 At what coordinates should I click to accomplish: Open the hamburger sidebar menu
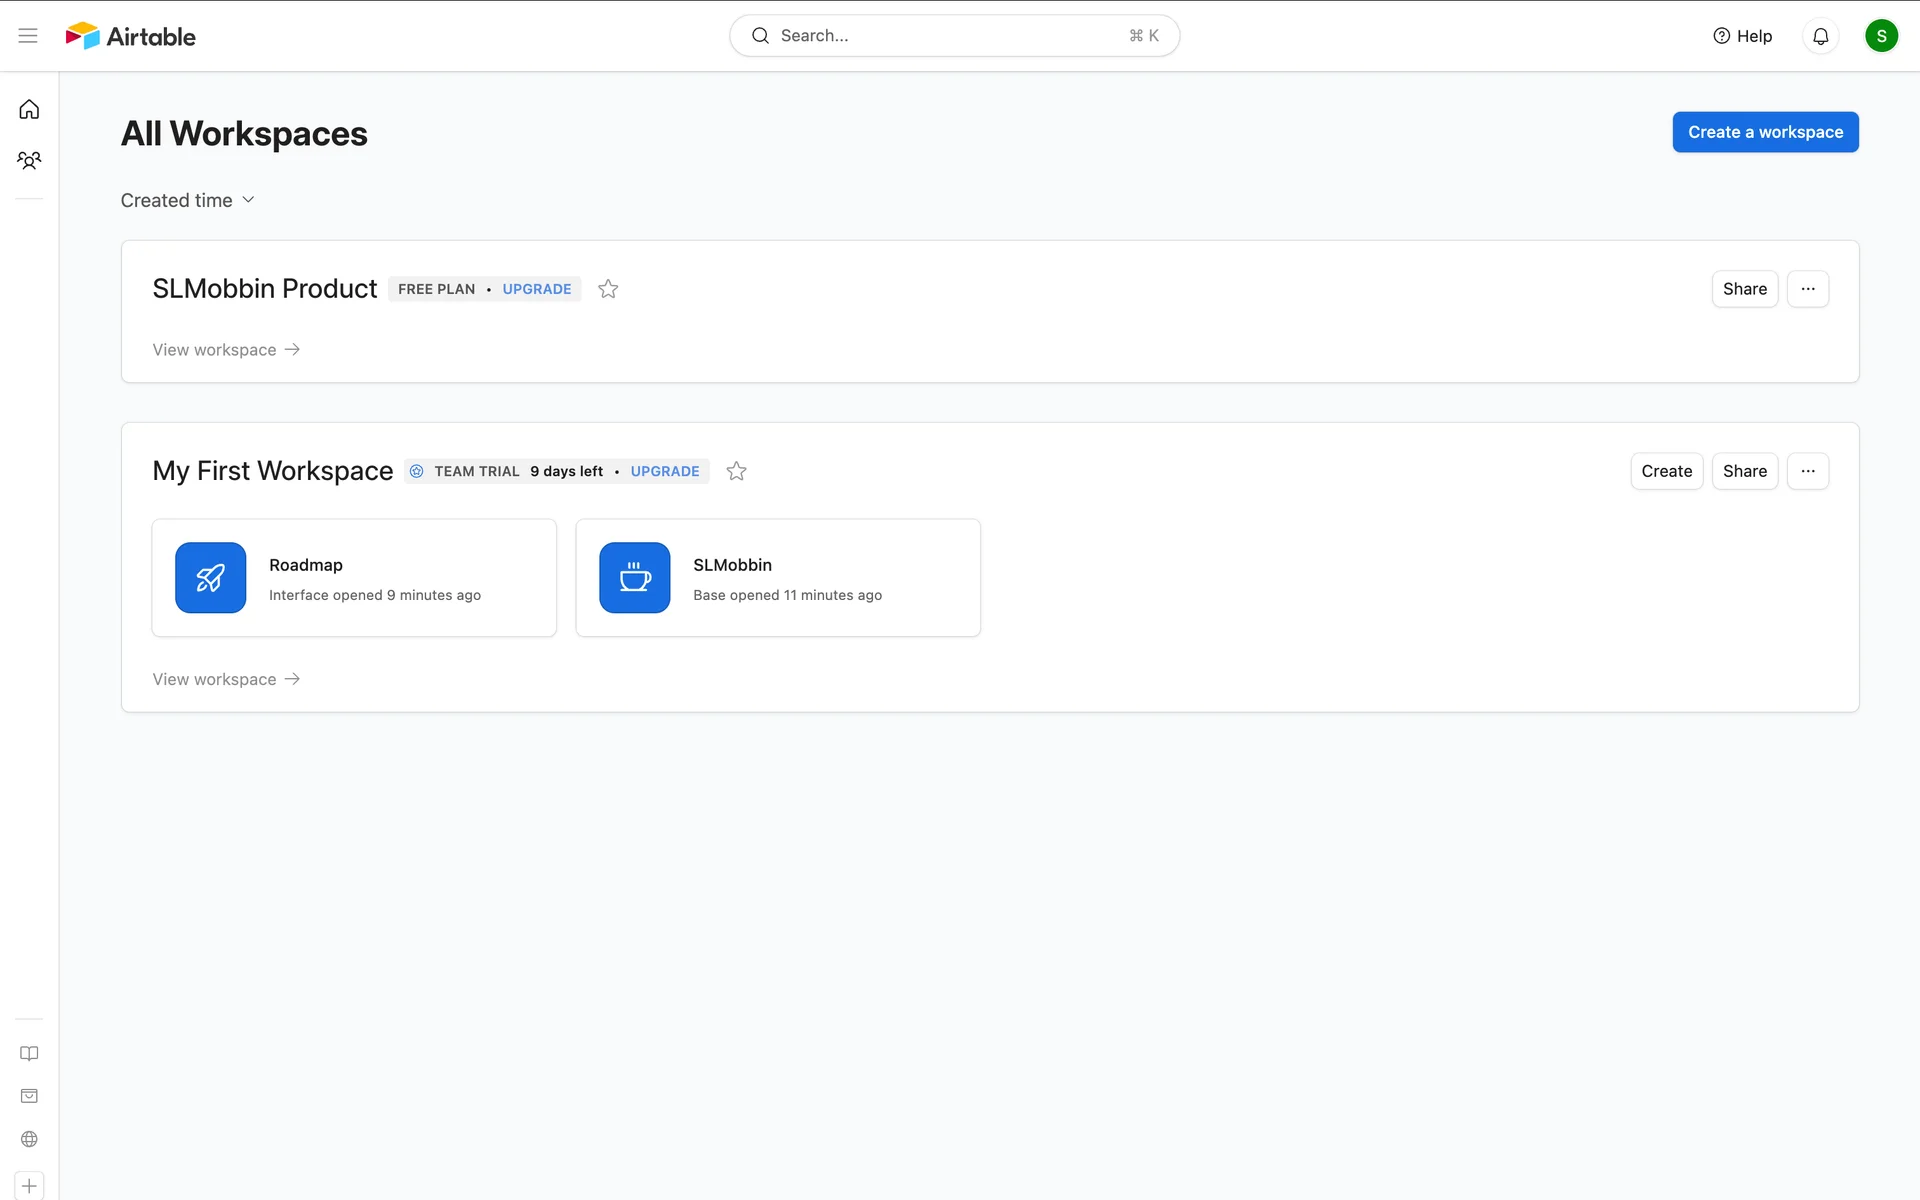[28, 36]
